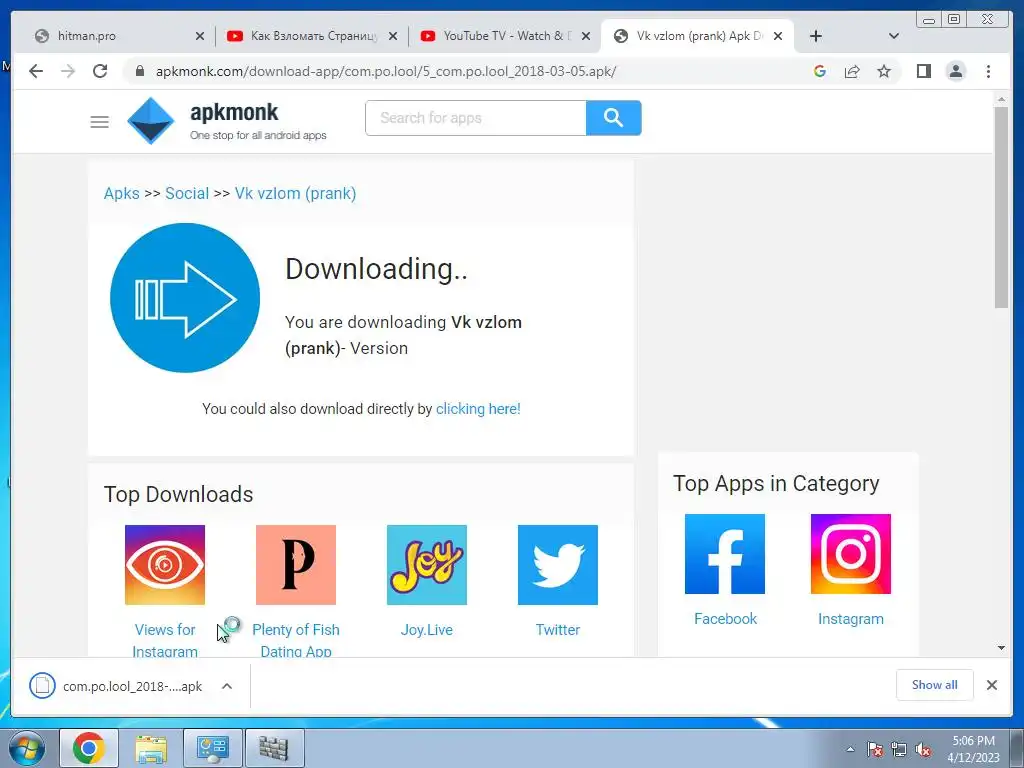The height and width of the screenshot is (768, 1024).
Task: Open Plenty of Fish app icon
Action: (x=296, y=565)
